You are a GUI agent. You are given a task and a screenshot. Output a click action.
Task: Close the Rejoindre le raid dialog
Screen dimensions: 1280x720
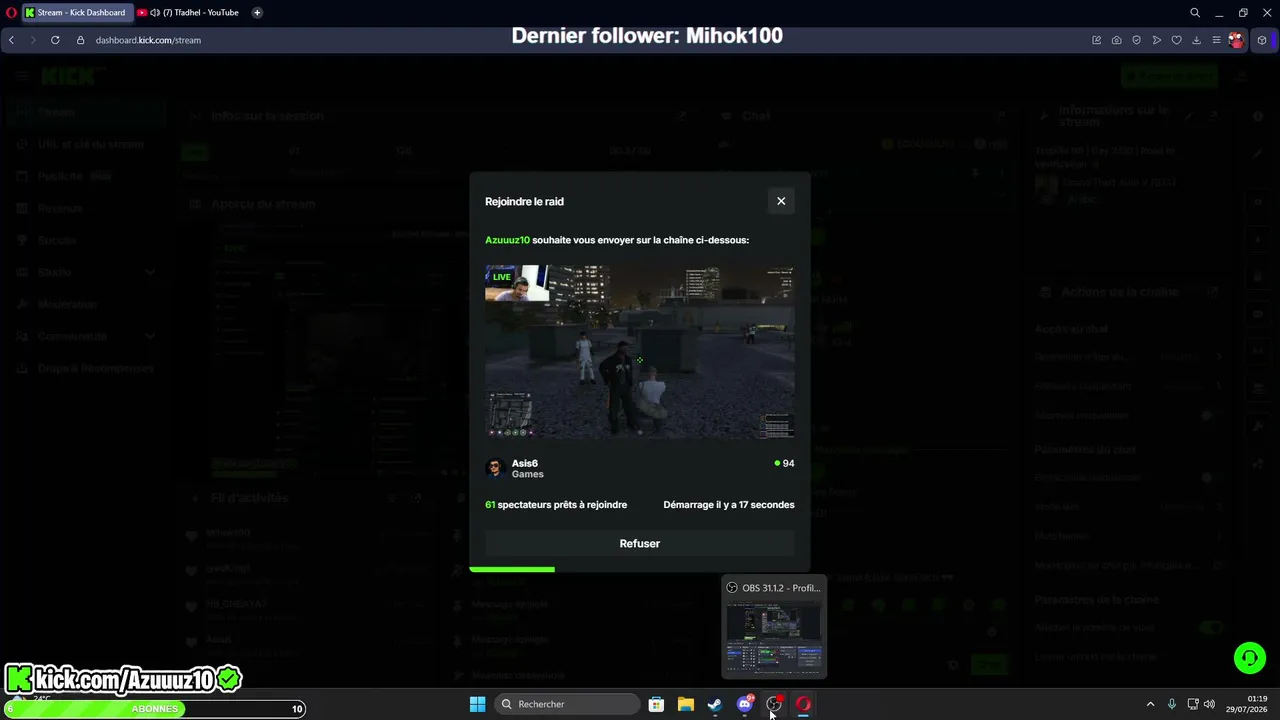pos(781,201)
